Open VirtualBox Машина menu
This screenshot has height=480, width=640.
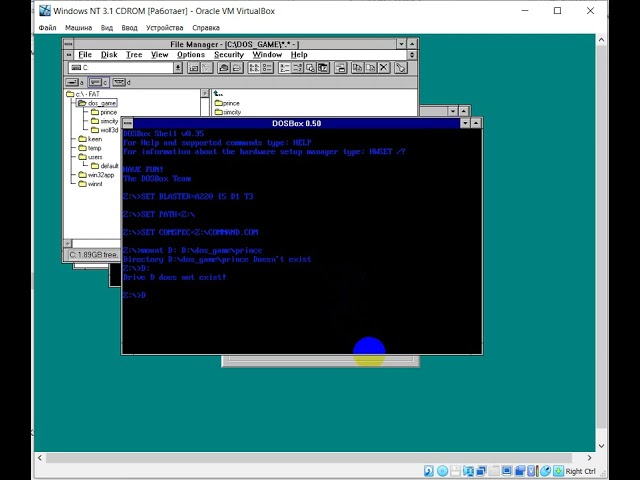(78, 28)
